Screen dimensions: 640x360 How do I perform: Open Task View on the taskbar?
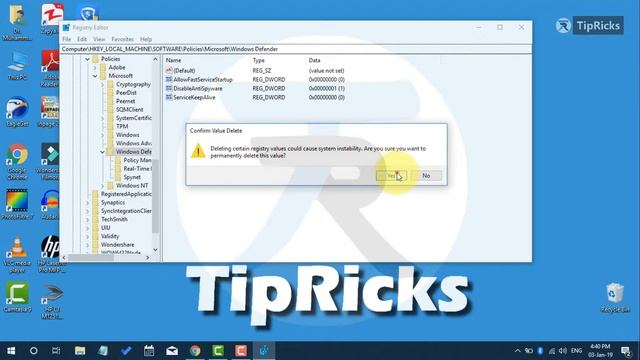click(56, 351)
